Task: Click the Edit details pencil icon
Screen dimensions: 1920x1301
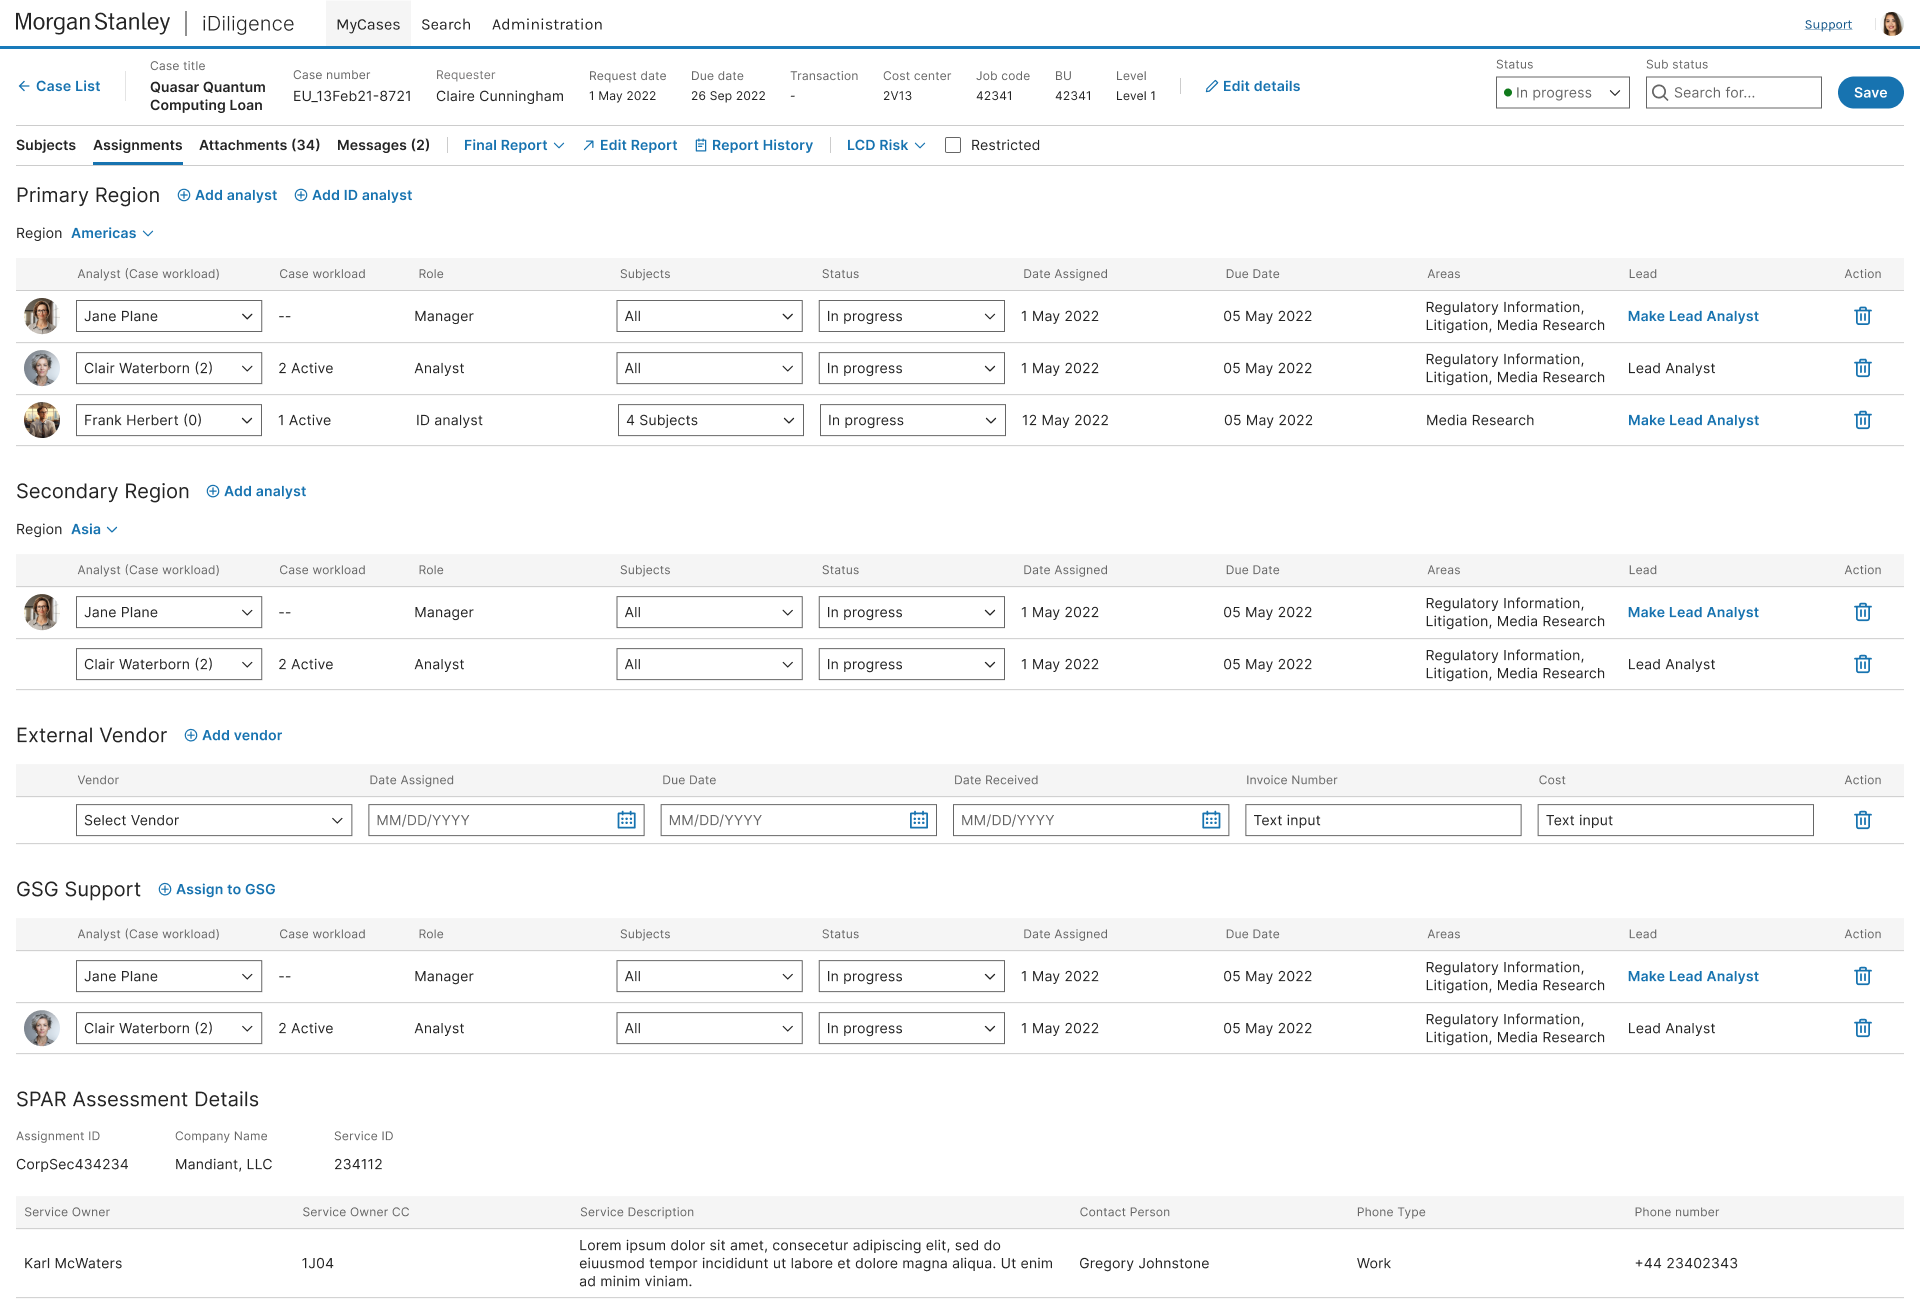Action: (1211, 87)
